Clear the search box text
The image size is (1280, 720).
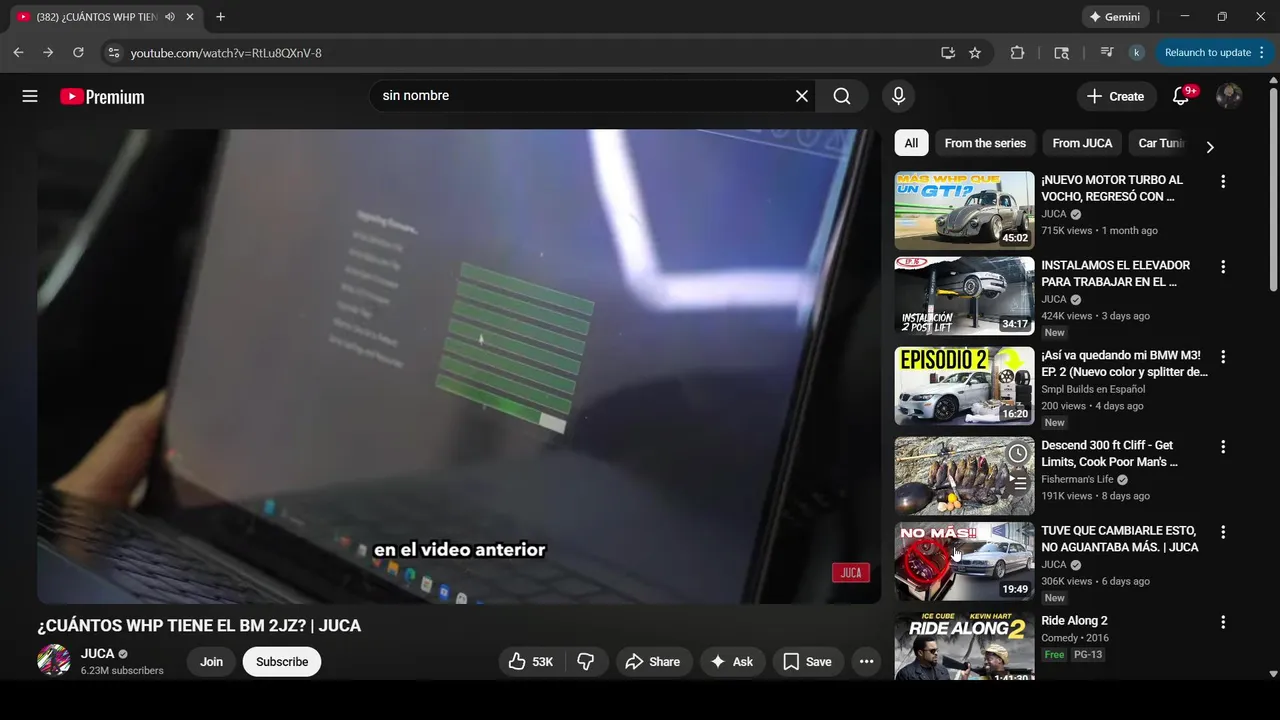(801, 96)
